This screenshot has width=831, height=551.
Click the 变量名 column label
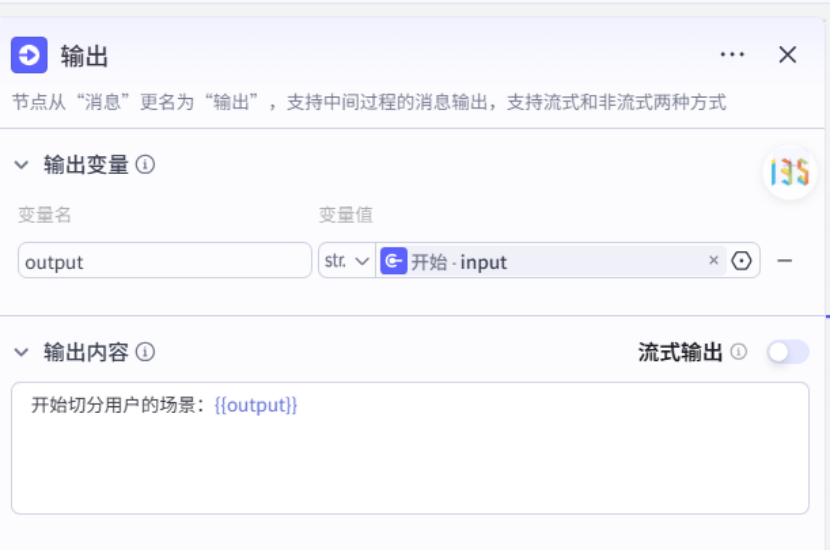pyautogui.click(x=45, y=215)
